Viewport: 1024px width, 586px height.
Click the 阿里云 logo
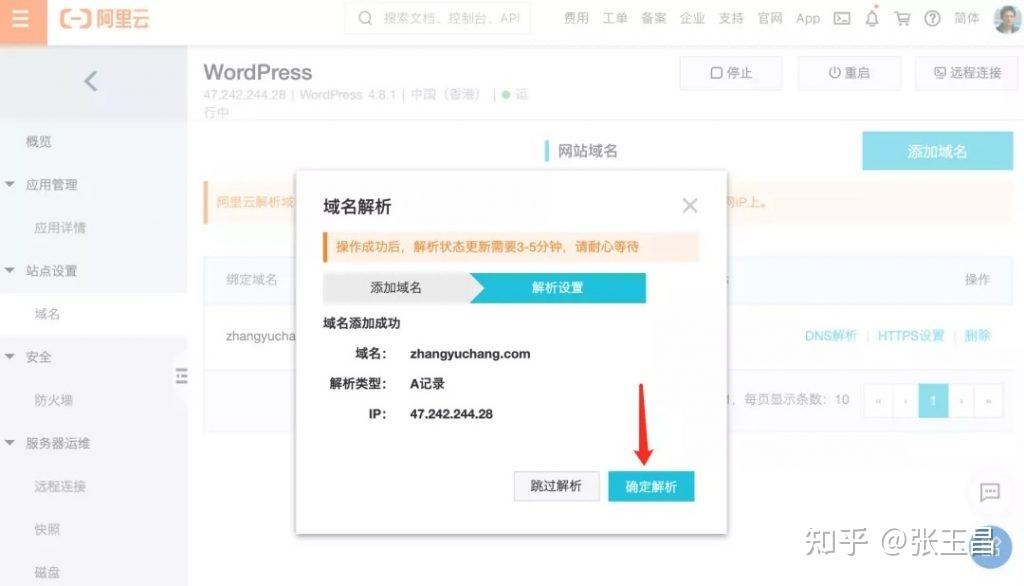point(104,19)
